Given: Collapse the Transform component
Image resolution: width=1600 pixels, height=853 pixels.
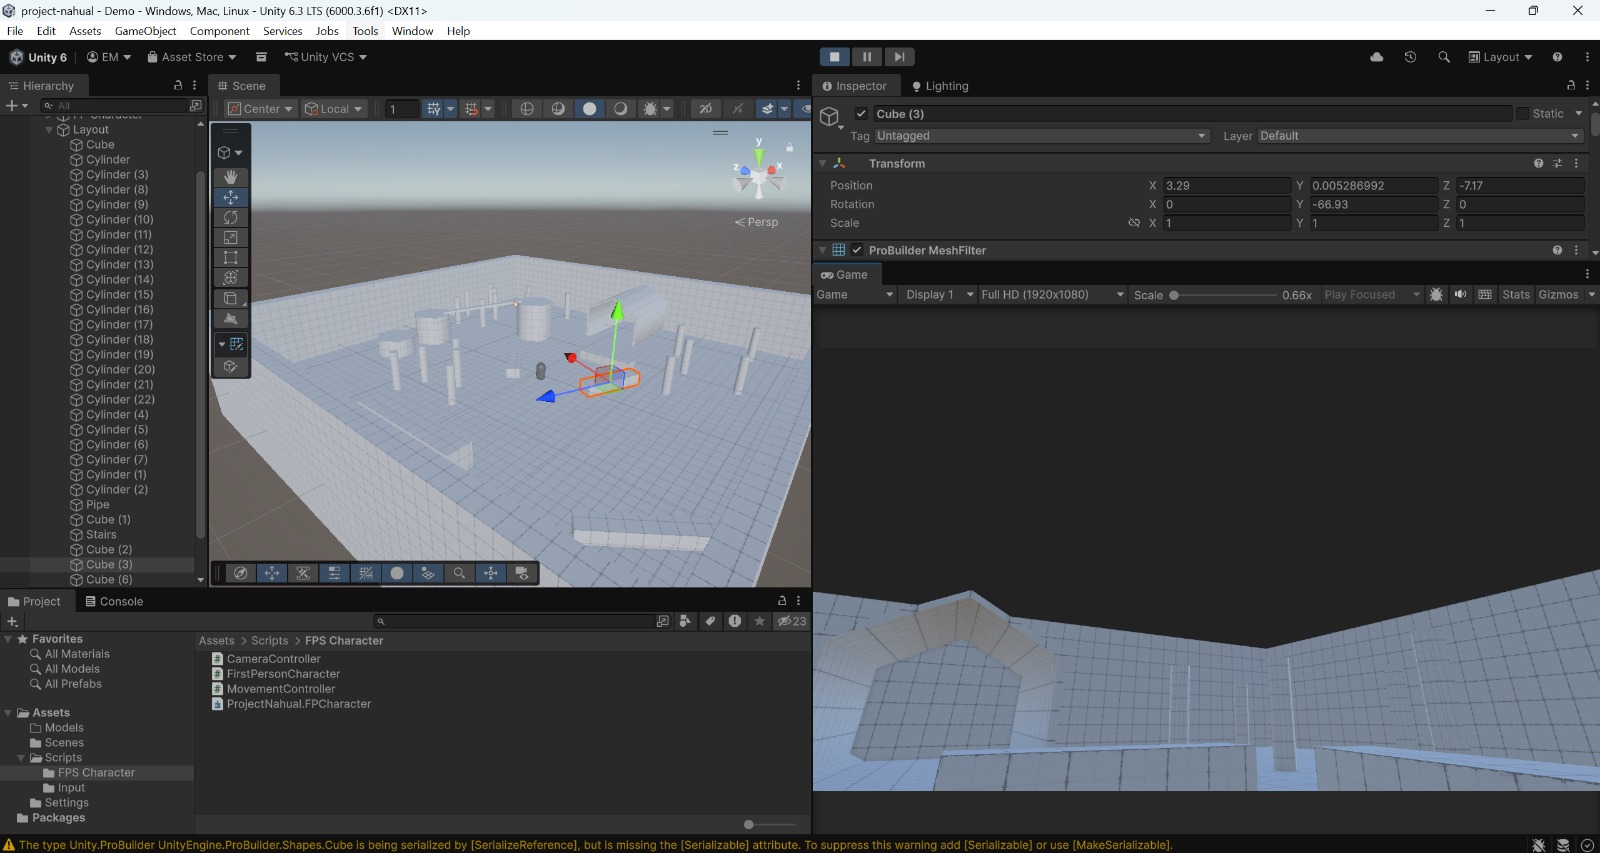Looking at the screenshot, I should point(823,163).
